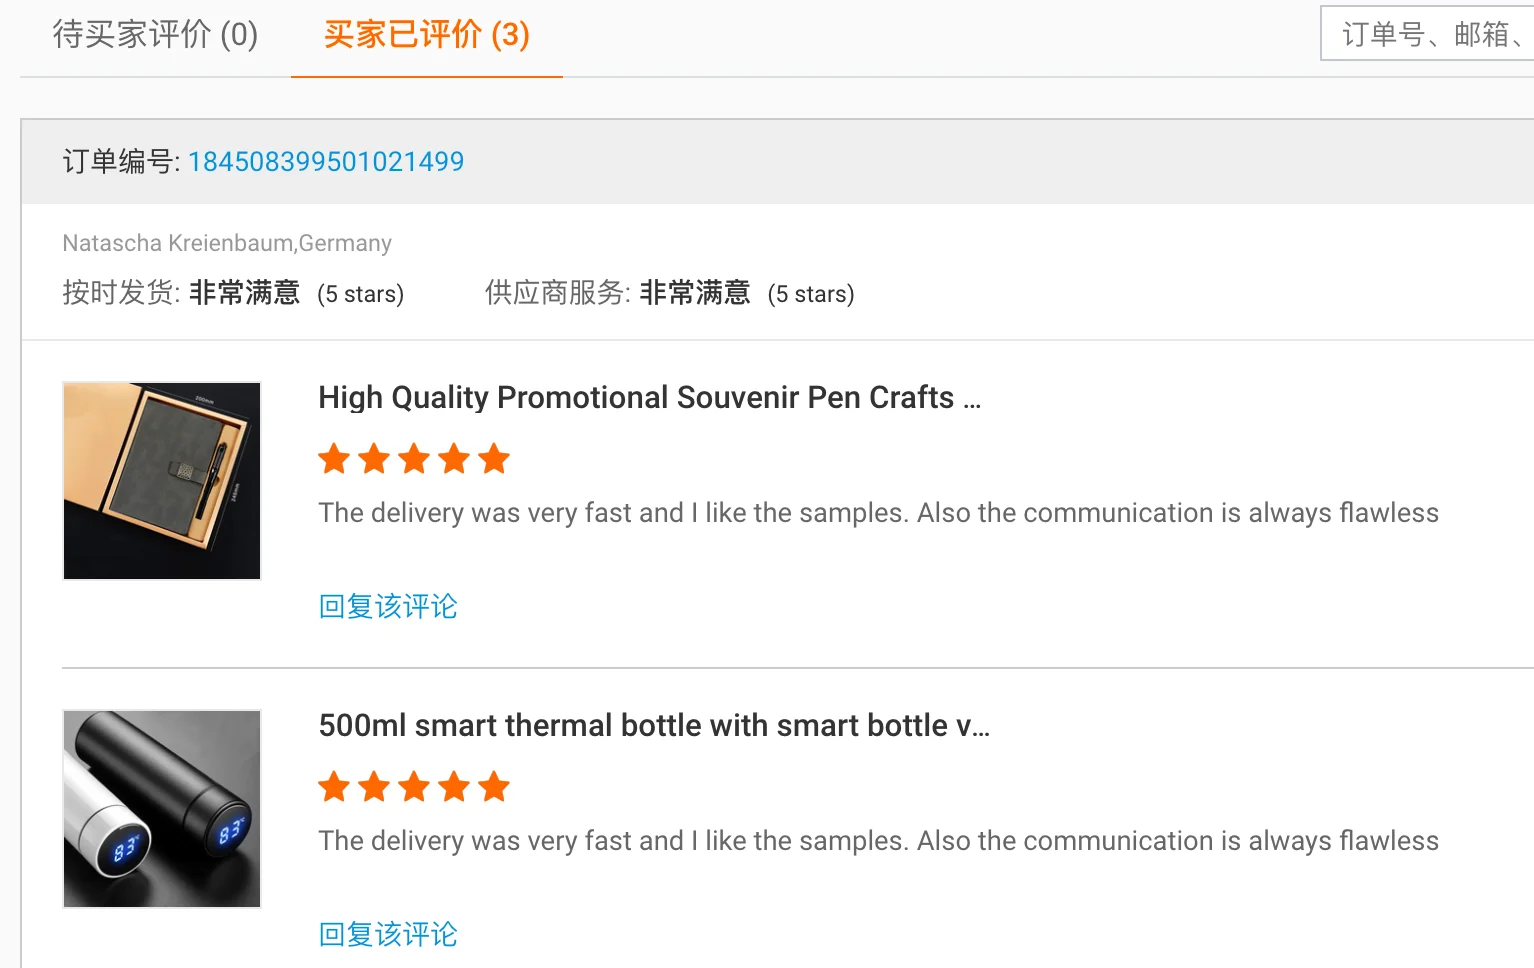This screenshot has width=1534, height=968.
Task: Click buyer name Natascha Kreienbaum
Action: pyautogui.click(x=177, y=243)
